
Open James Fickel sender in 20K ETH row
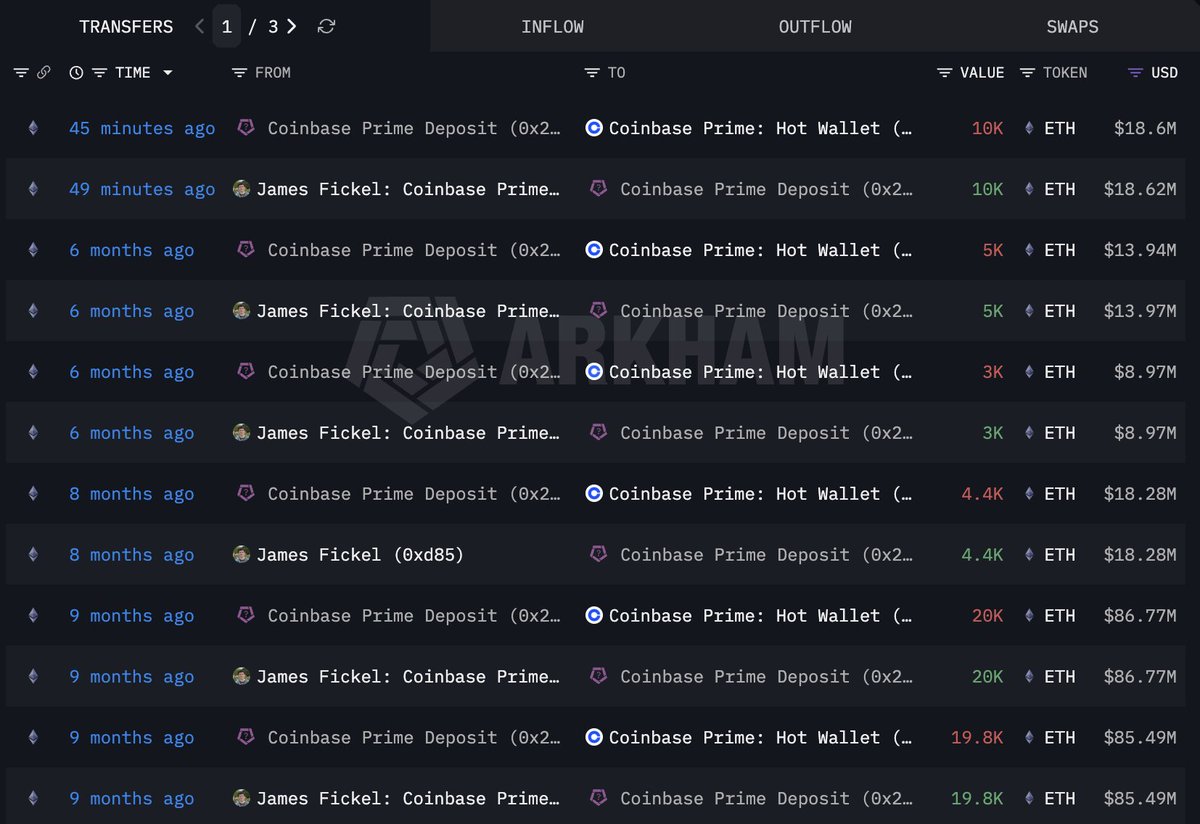pyautogui.click(x=408, y=677)
